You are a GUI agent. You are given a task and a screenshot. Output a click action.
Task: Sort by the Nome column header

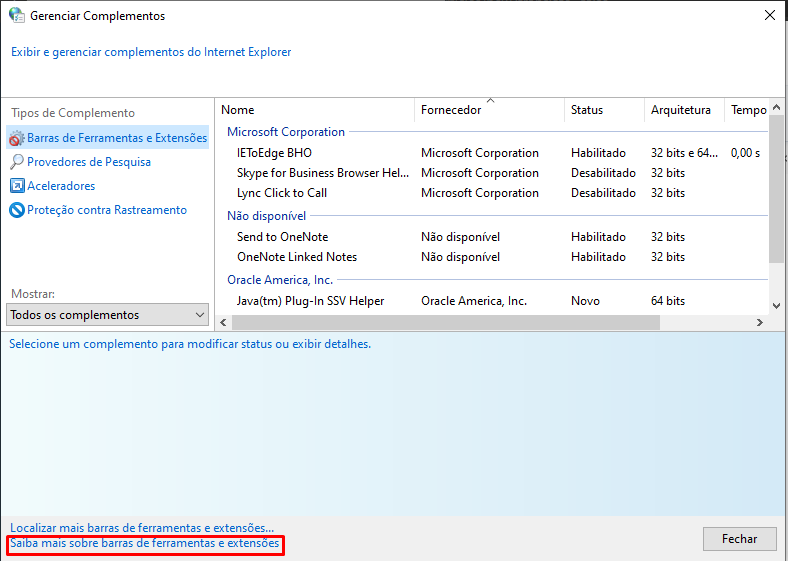tap(317, 110)
